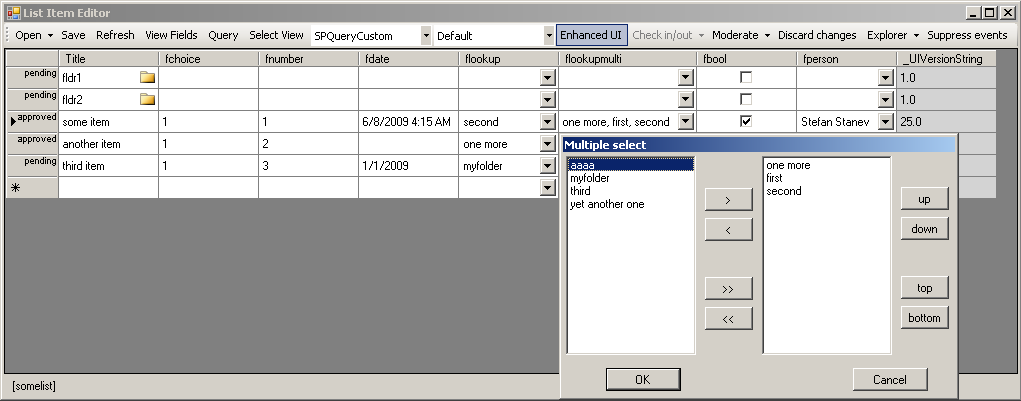Click the 1/1/2009 date cell
Screen dimensions: 1021x401
pyautogui.click(x=408, y=166)
